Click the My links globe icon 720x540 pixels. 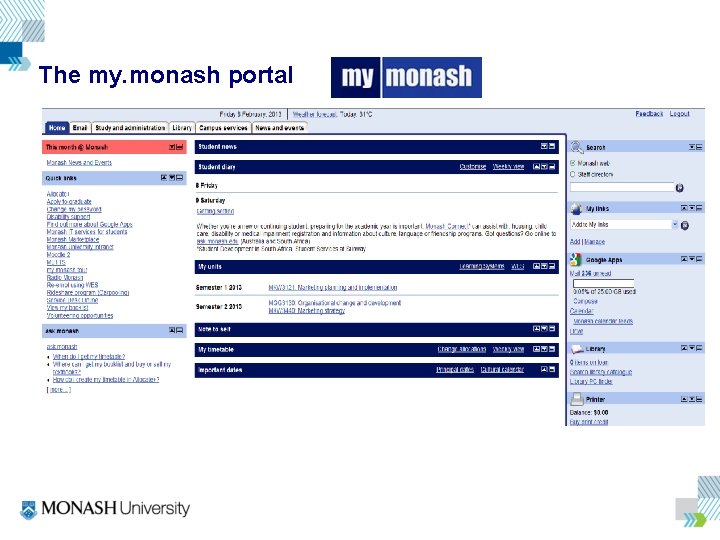[x=576, y=208]
